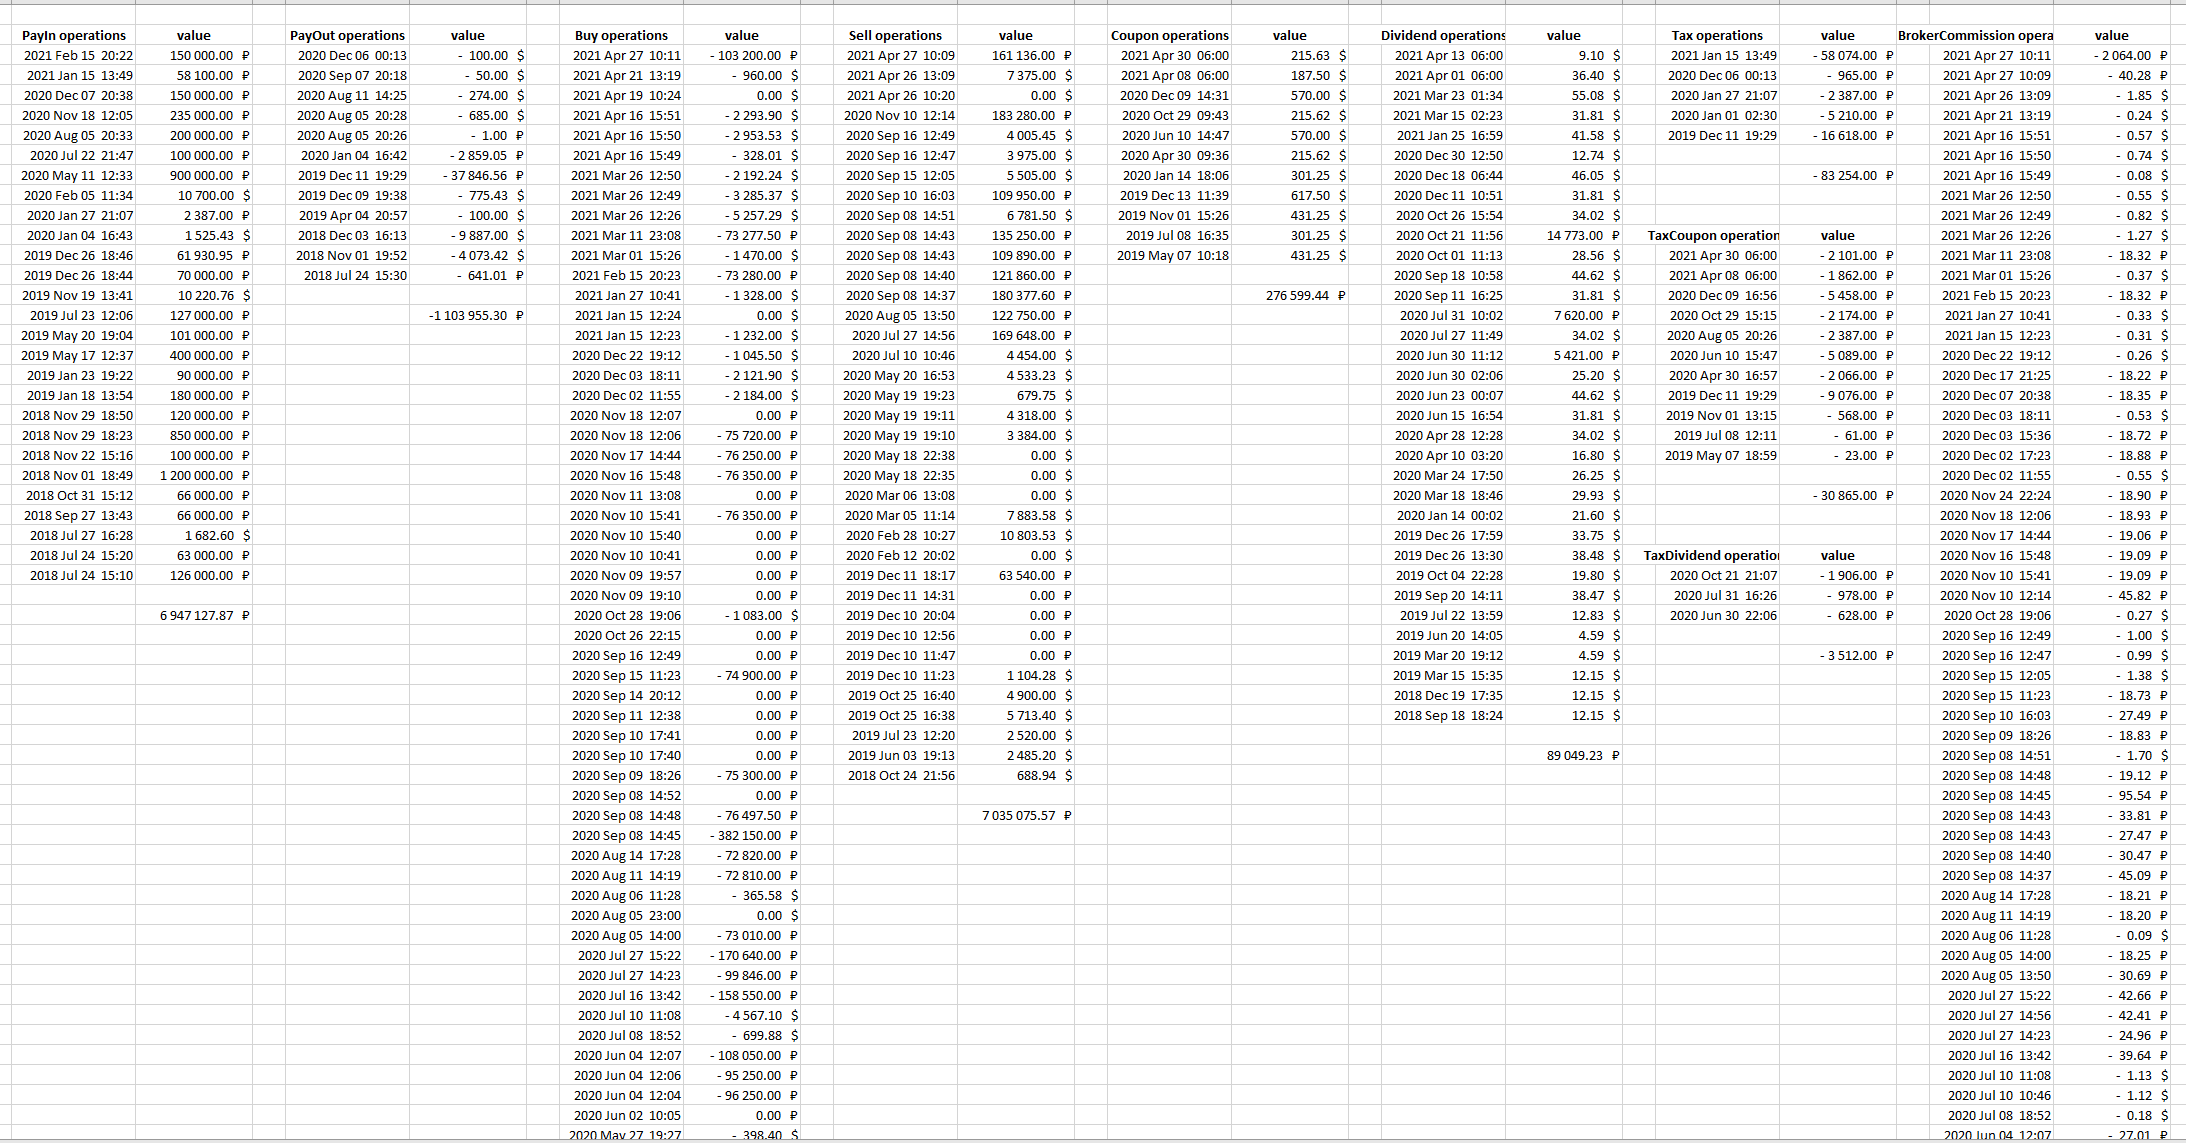Click Dividend total cell 89 049.23
Screen dimensions: 2186x1143
point(1564,755)
